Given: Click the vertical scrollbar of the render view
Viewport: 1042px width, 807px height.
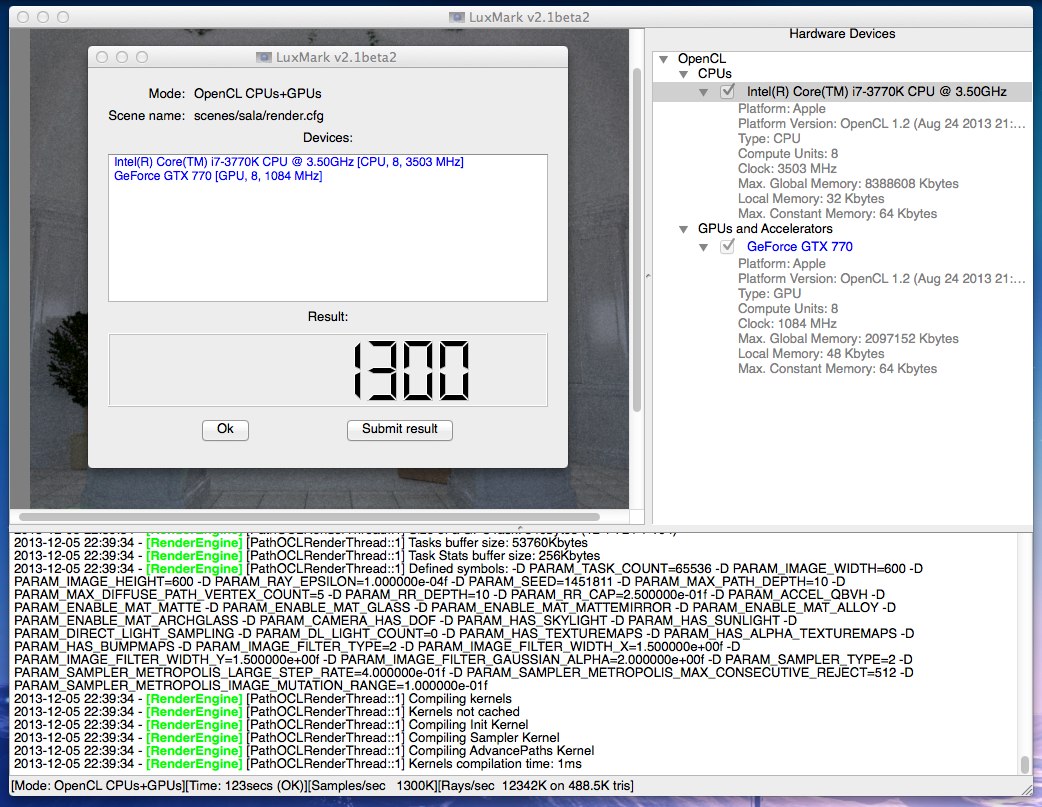Looking at the screenshot, I should [636, 239].
